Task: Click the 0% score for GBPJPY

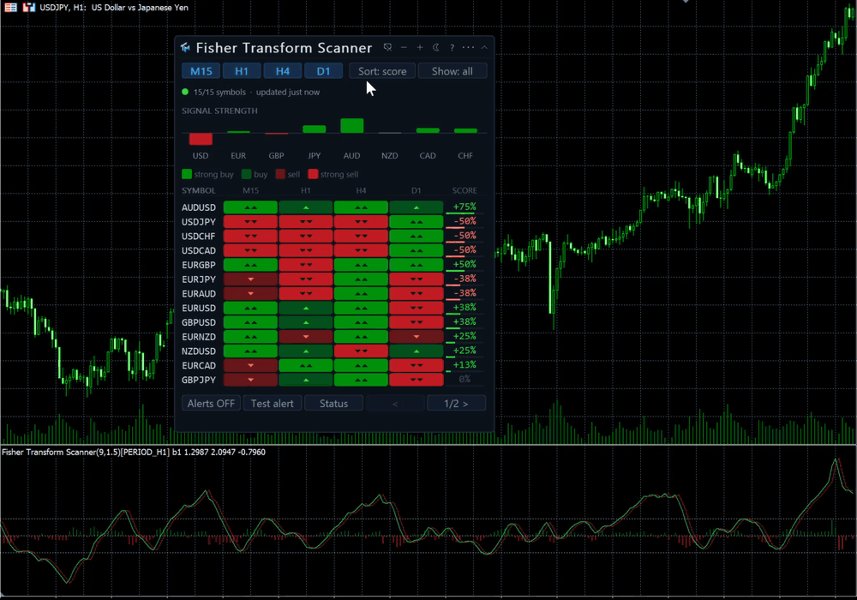Action: coord(465,379)
